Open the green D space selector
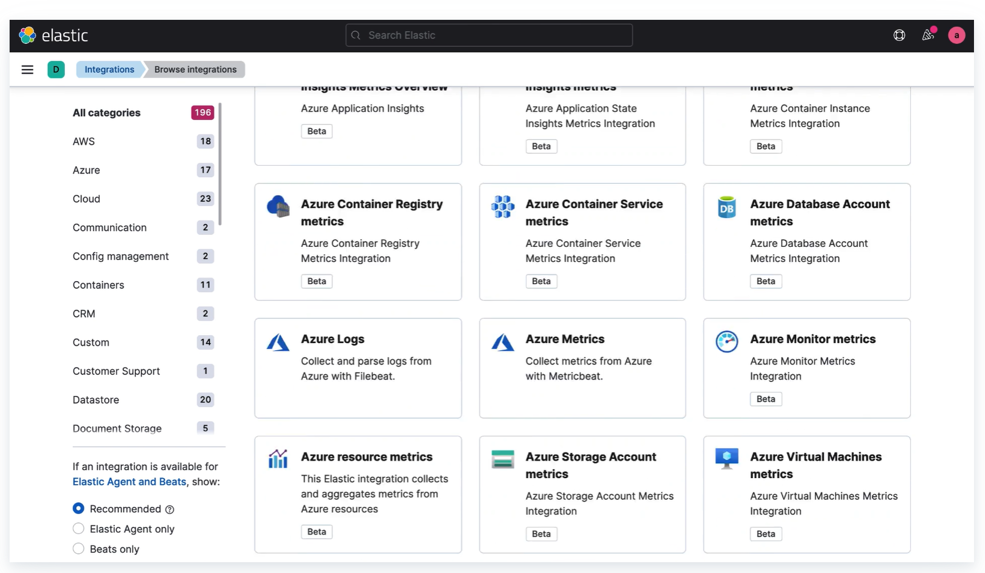Image resolution: width=985 pixels, height=573 pixels. [x=56, y=70]
